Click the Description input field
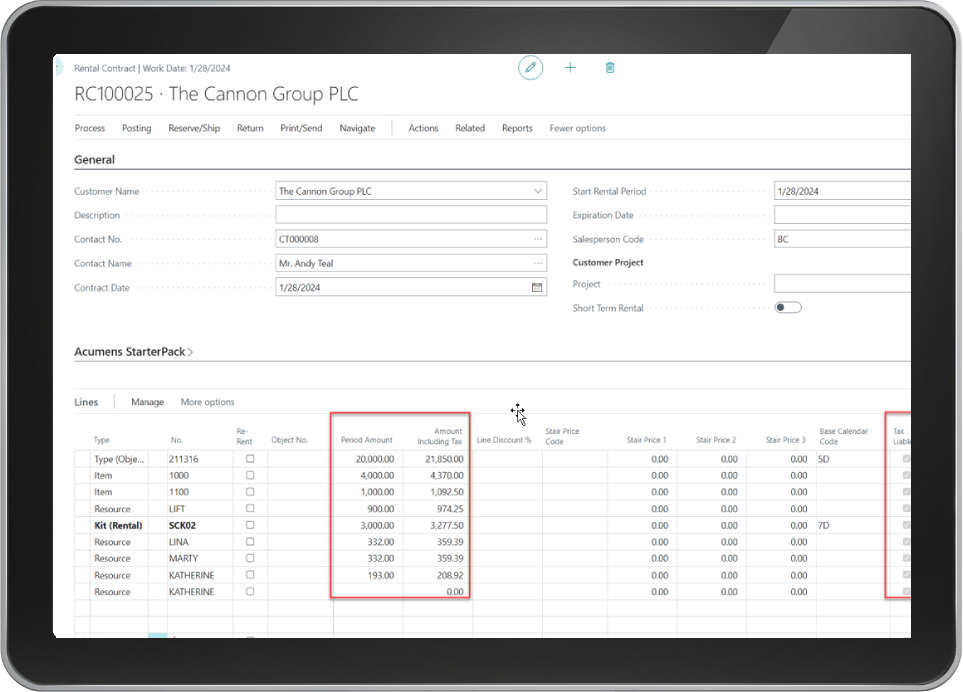This screenshot has width=963, height=692. [x=411, y=215]
